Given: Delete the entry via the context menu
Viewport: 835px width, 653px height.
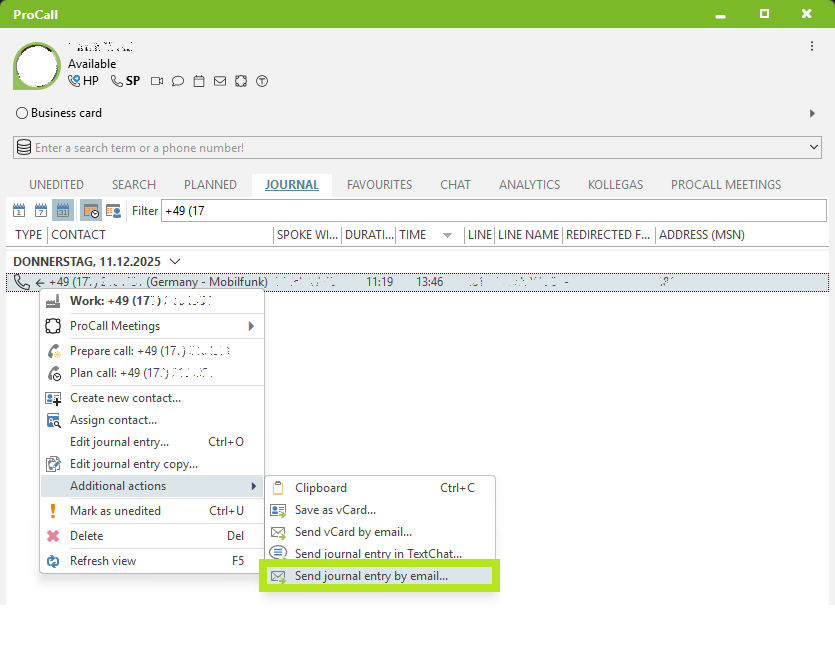Looking at the screenshot, I should [86, 536].
